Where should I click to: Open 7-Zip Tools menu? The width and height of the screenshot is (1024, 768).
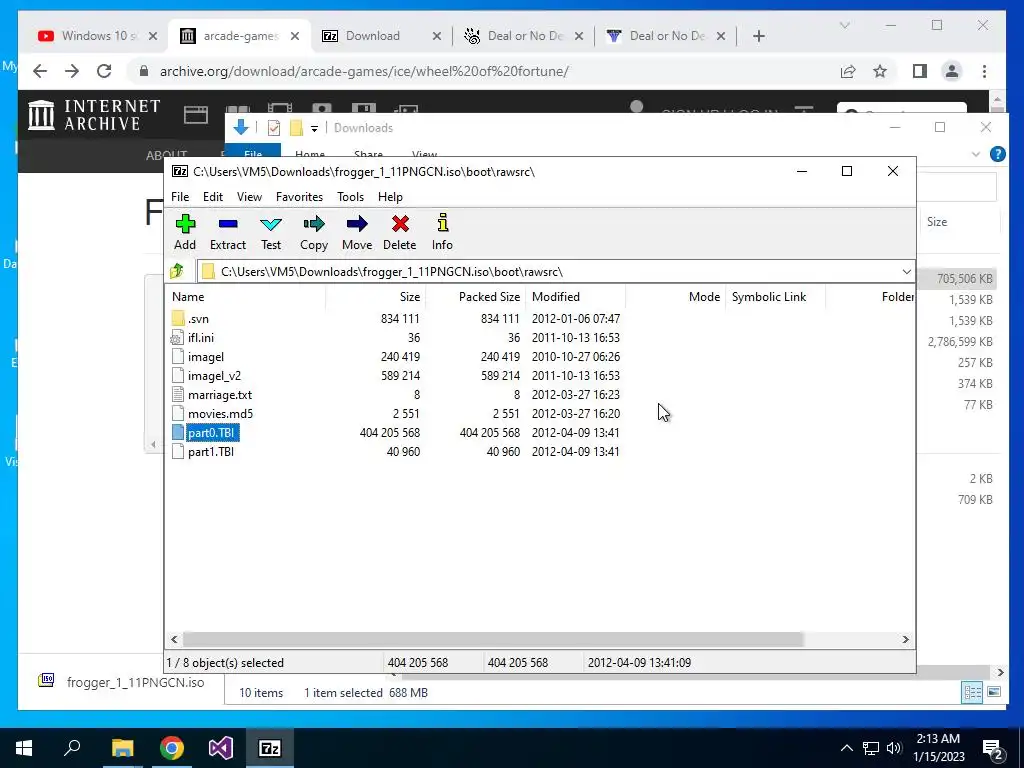351,197
